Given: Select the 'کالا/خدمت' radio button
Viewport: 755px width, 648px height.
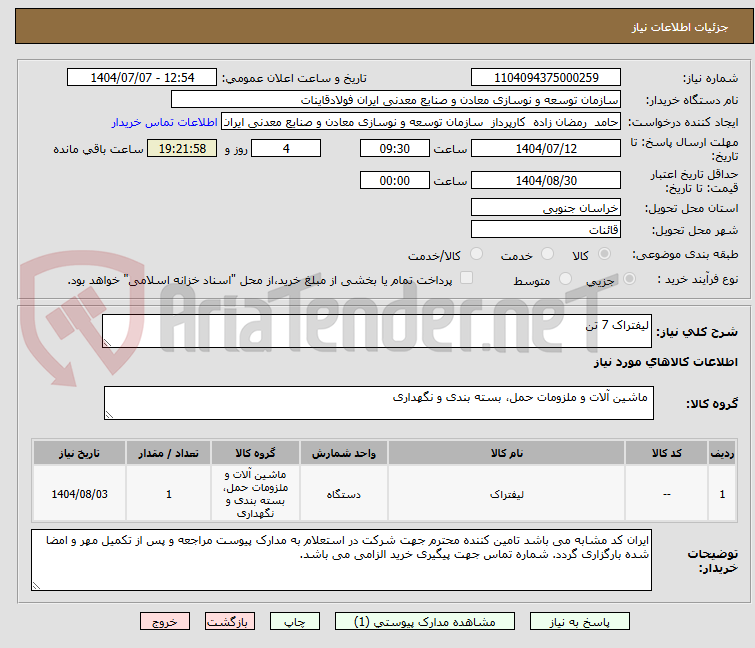Looking at the screenshot, I should click(x=476, y=254).
